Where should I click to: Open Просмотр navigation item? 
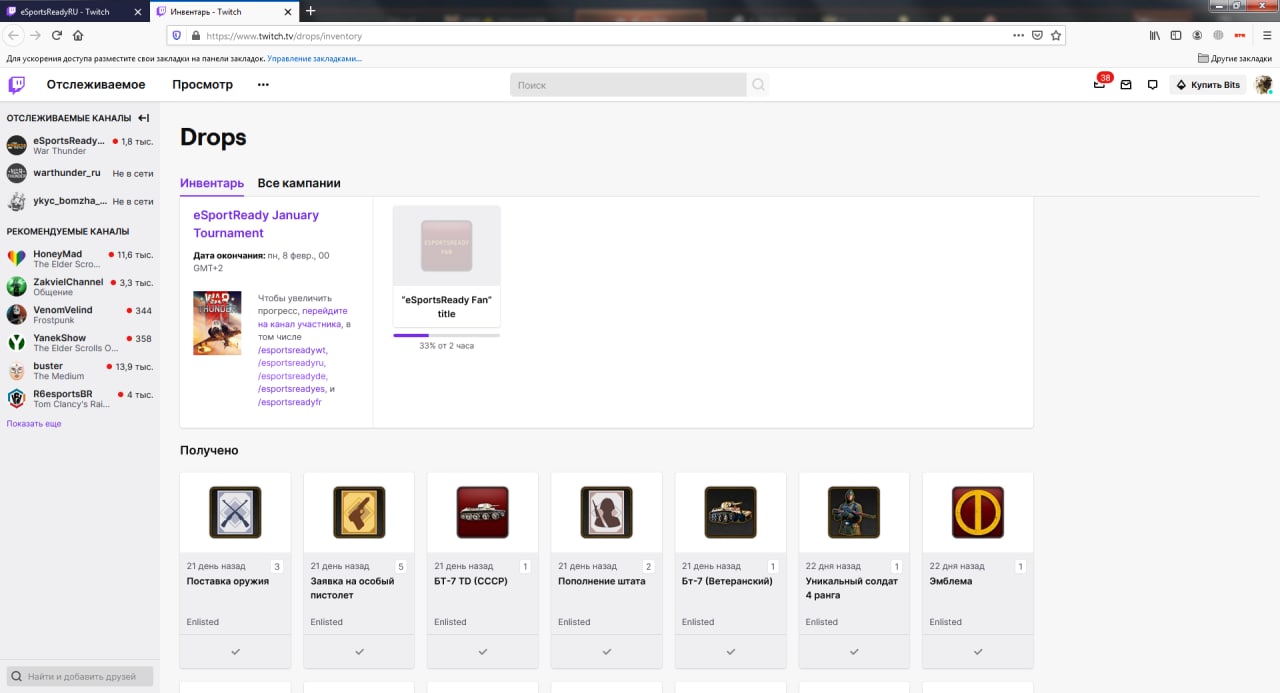click(202, 85)
